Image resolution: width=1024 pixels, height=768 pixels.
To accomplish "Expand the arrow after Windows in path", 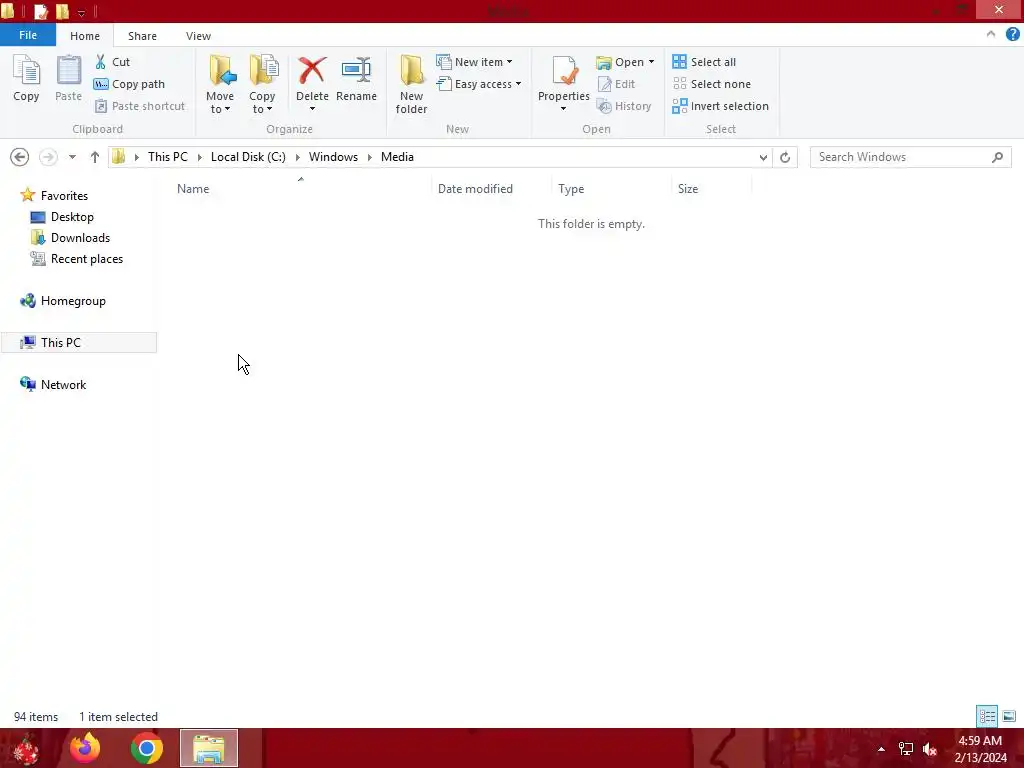I will [x=370, y=157].
